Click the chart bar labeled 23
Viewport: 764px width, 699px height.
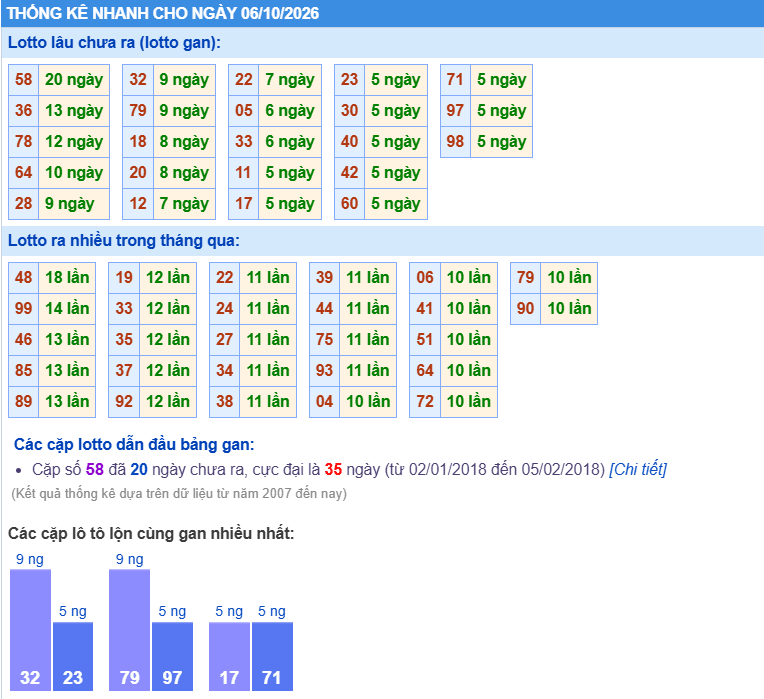tap(73, 656)
